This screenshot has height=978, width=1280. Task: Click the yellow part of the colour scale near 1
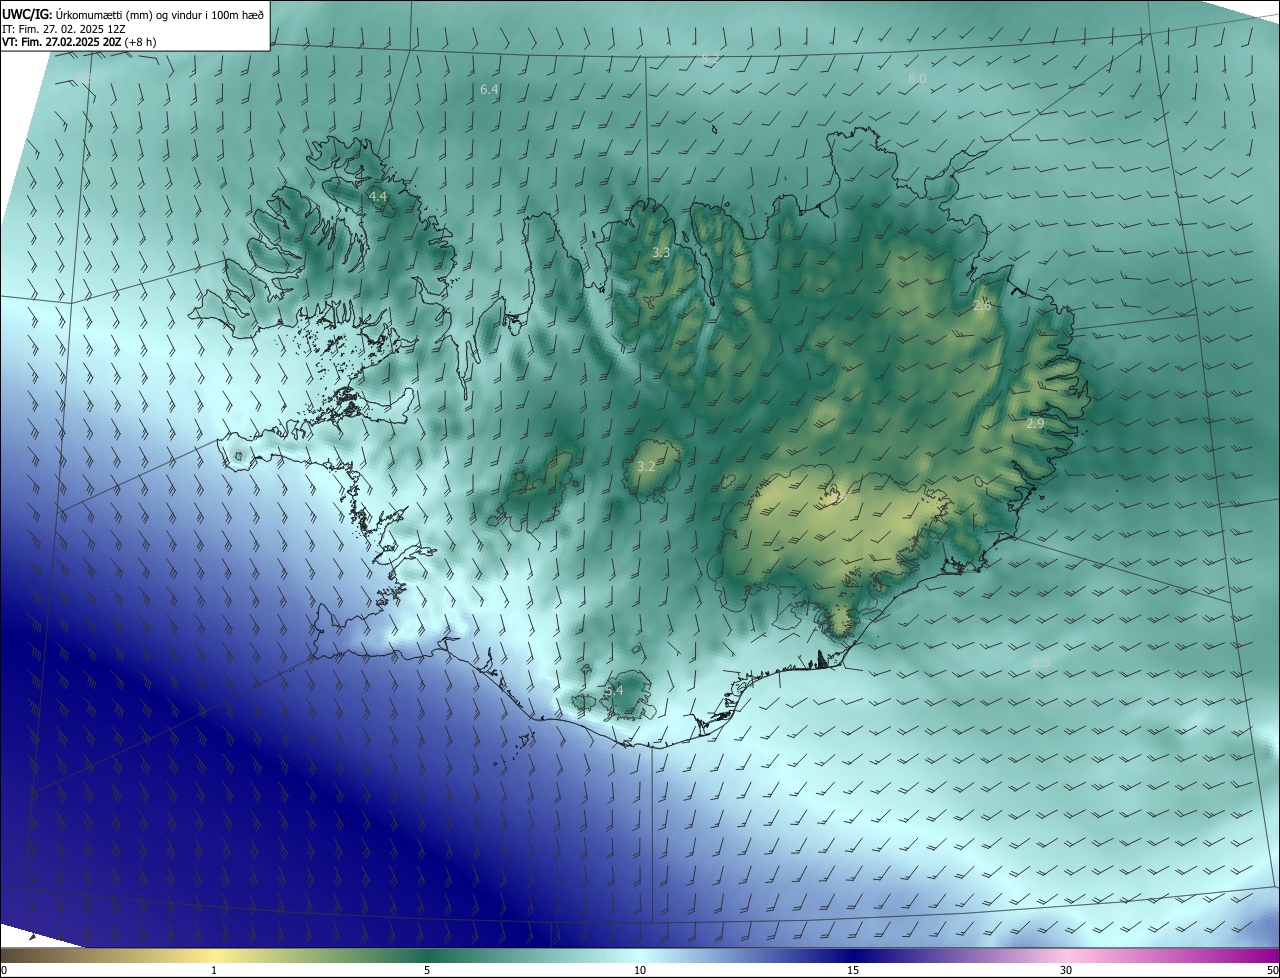(214, 955)
